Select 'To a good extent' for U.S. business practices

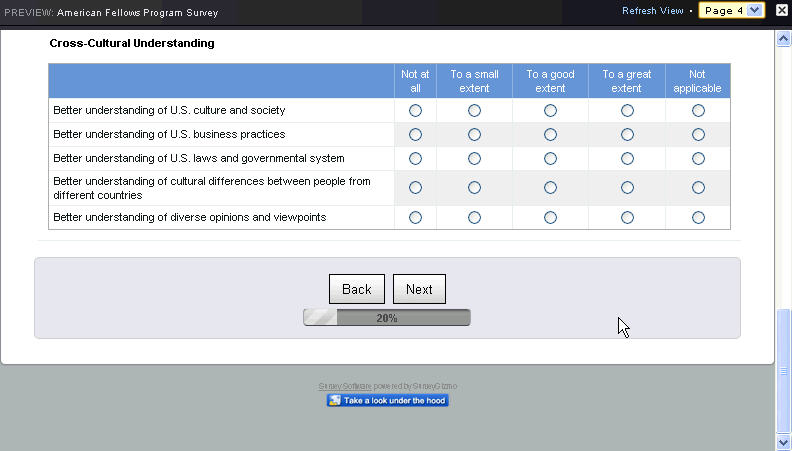[x=551, y=135]
